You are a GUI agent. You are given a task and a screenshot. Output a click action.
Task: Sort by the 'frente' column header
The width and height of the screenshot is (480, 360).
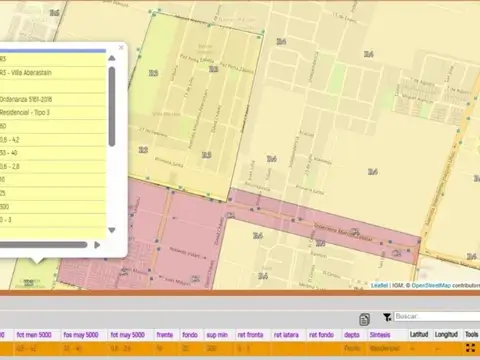point(165,335)
